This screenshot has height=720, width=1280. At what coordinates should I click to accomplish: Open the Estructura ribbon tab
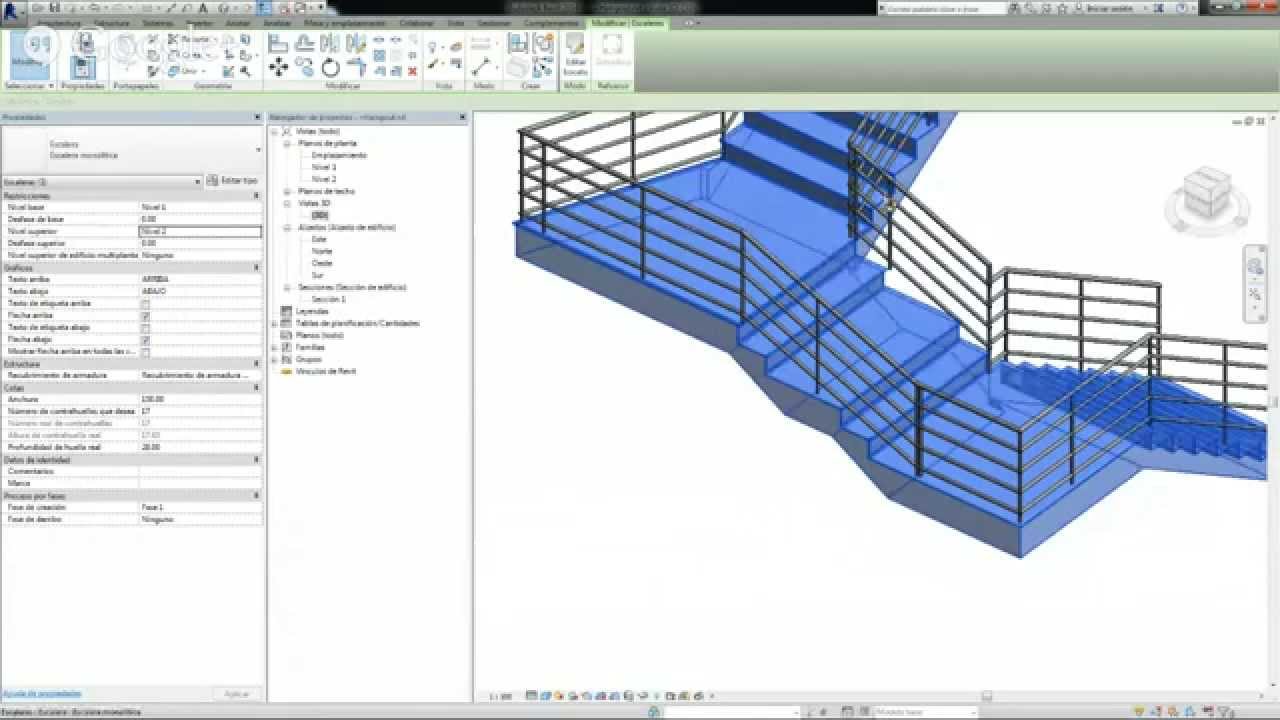111,22
